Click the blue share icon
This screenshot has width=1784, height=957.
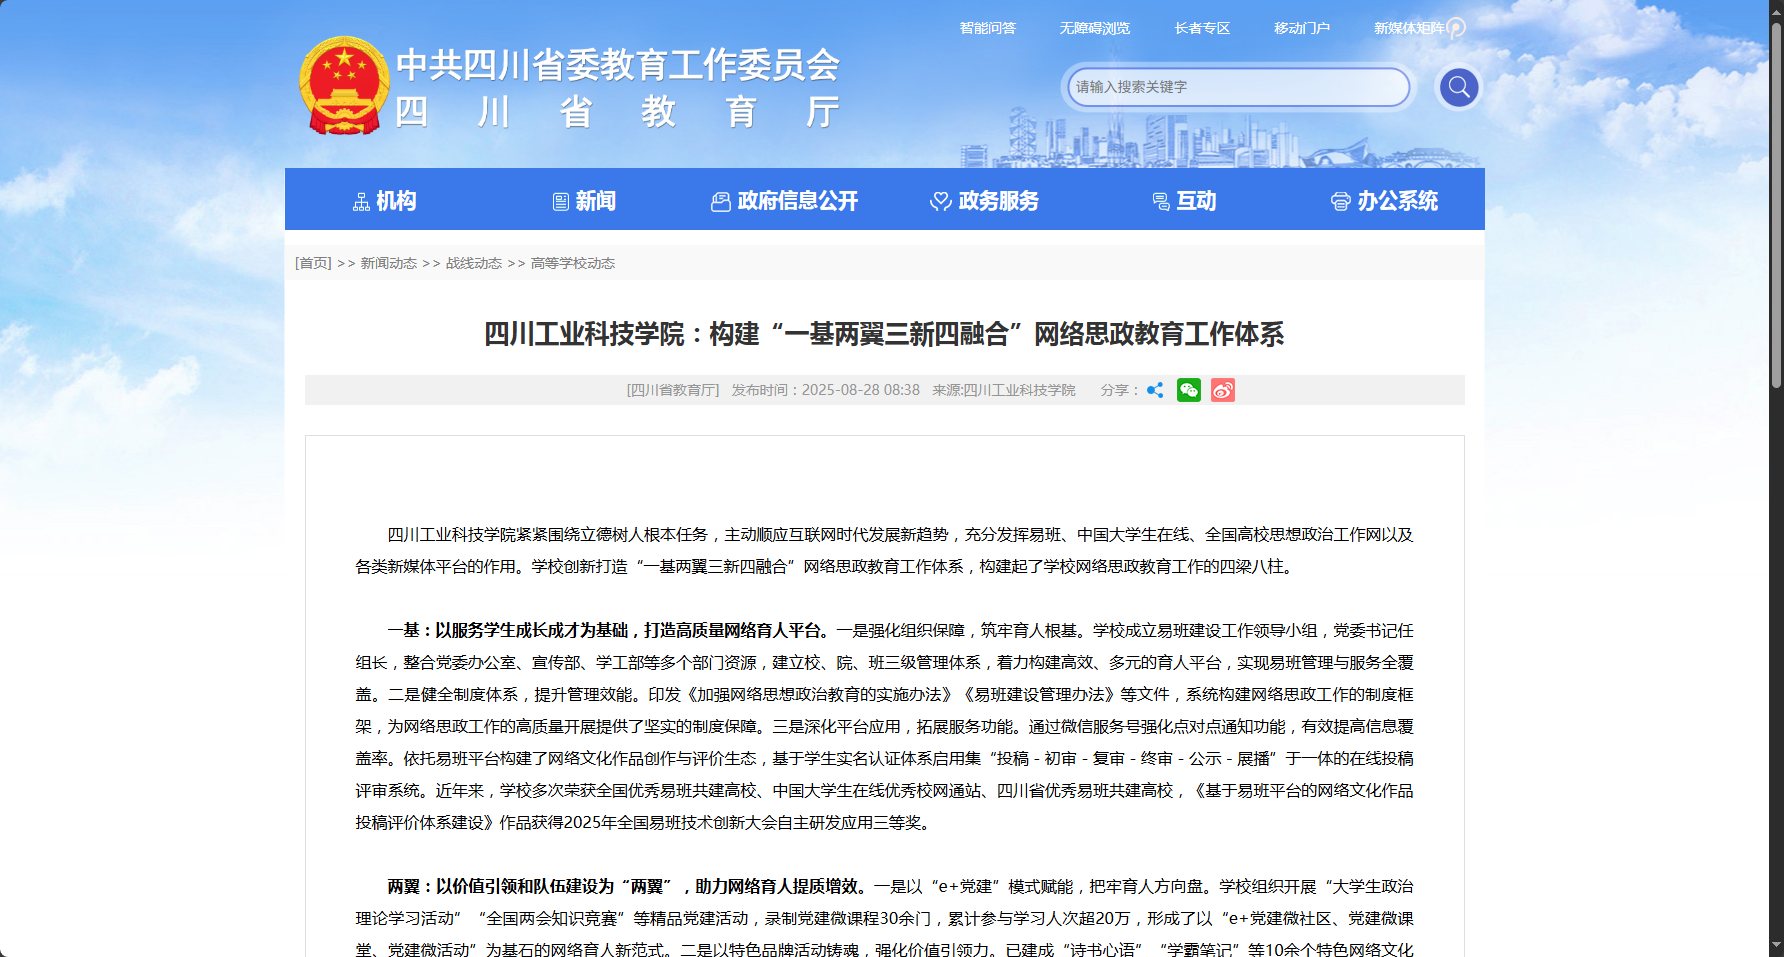(1155, 390)
